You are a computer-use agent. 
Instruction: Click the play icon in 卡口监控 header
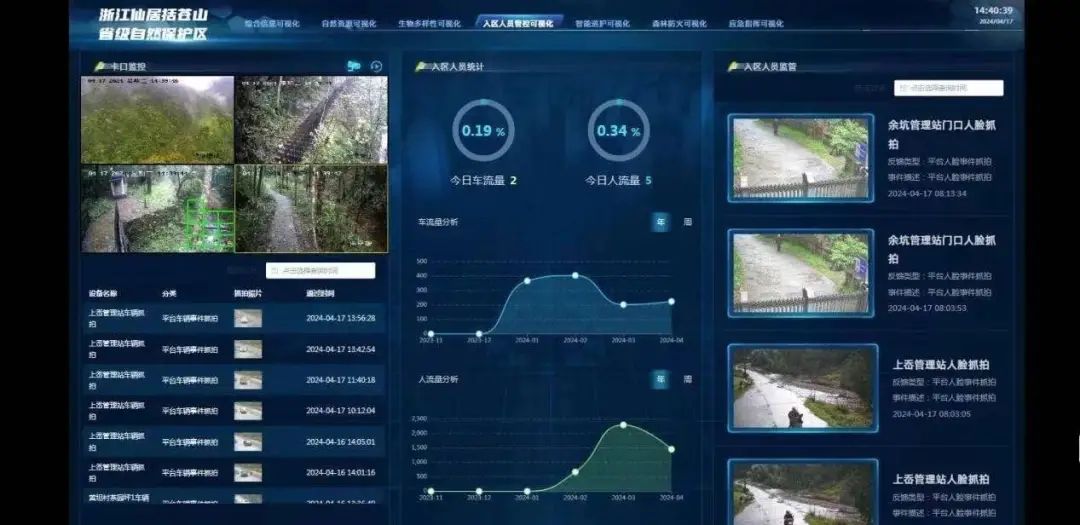point(376,66)
